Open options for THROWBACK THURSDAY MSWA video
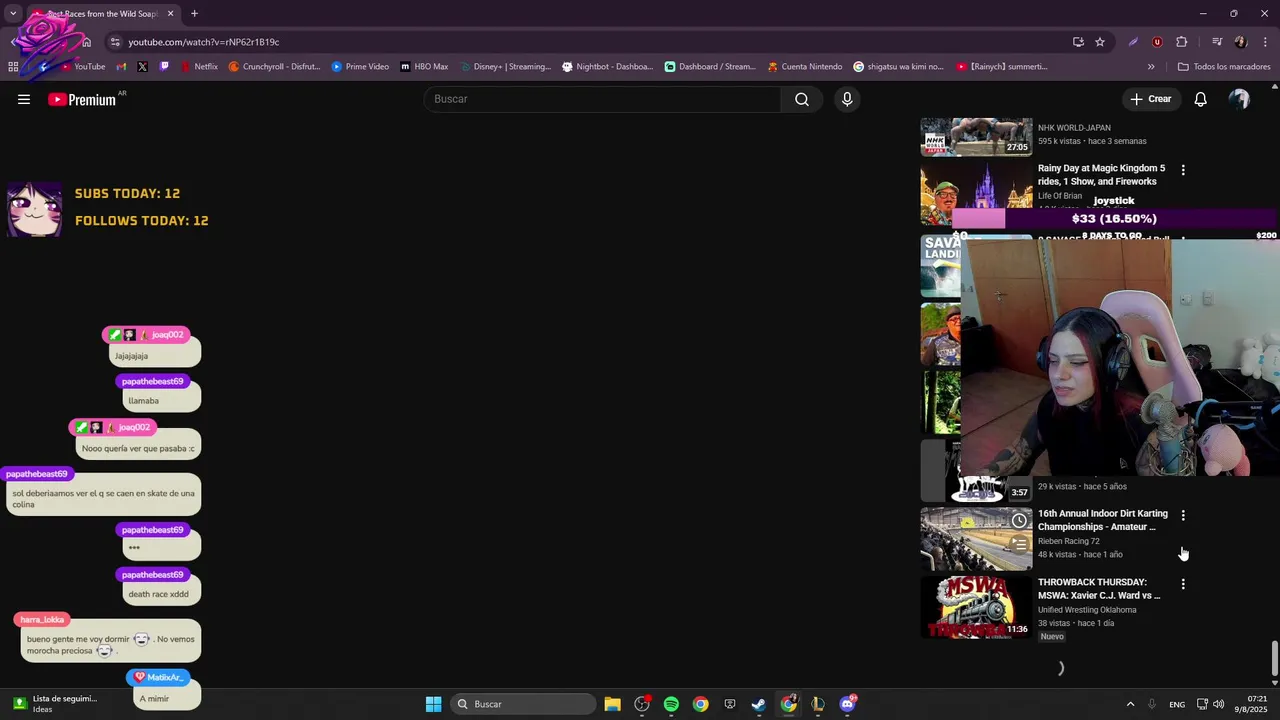Viewport: 1280px width, 720px height. click(x=1183, y=584)
